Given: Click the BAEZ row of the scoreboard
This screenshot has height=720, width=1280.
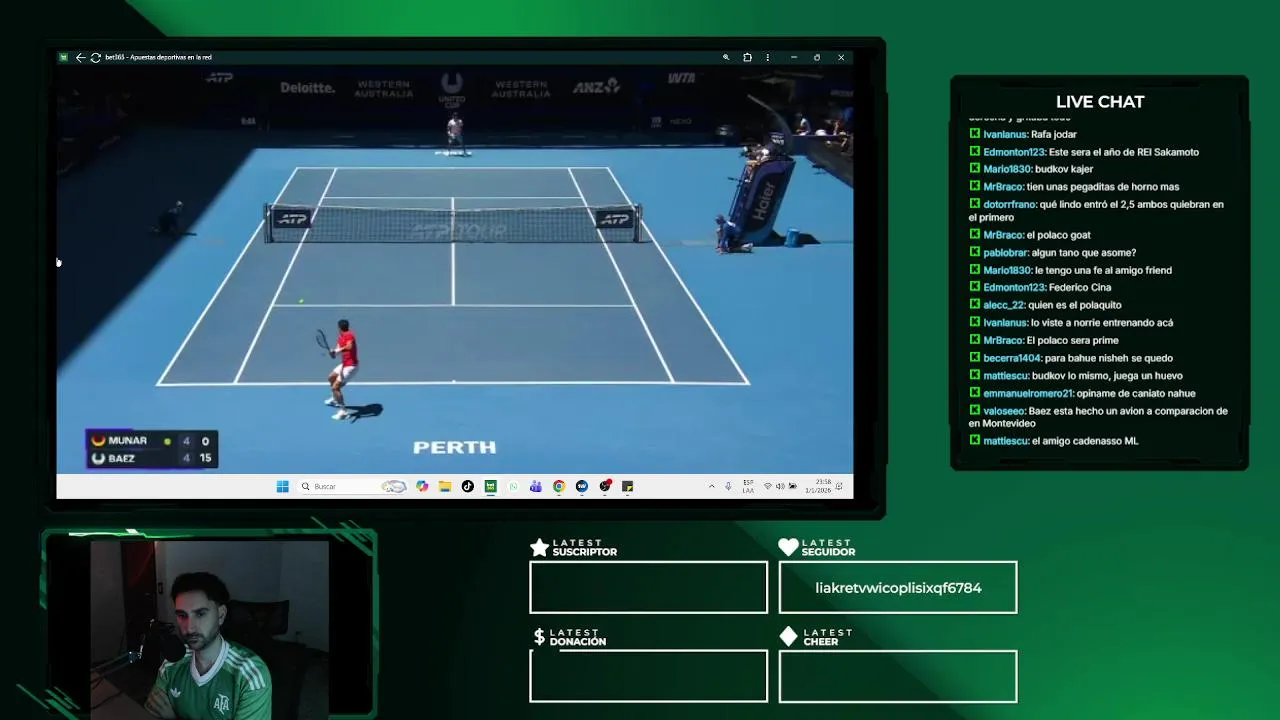Looking at the screenshot, I should 152,458.
